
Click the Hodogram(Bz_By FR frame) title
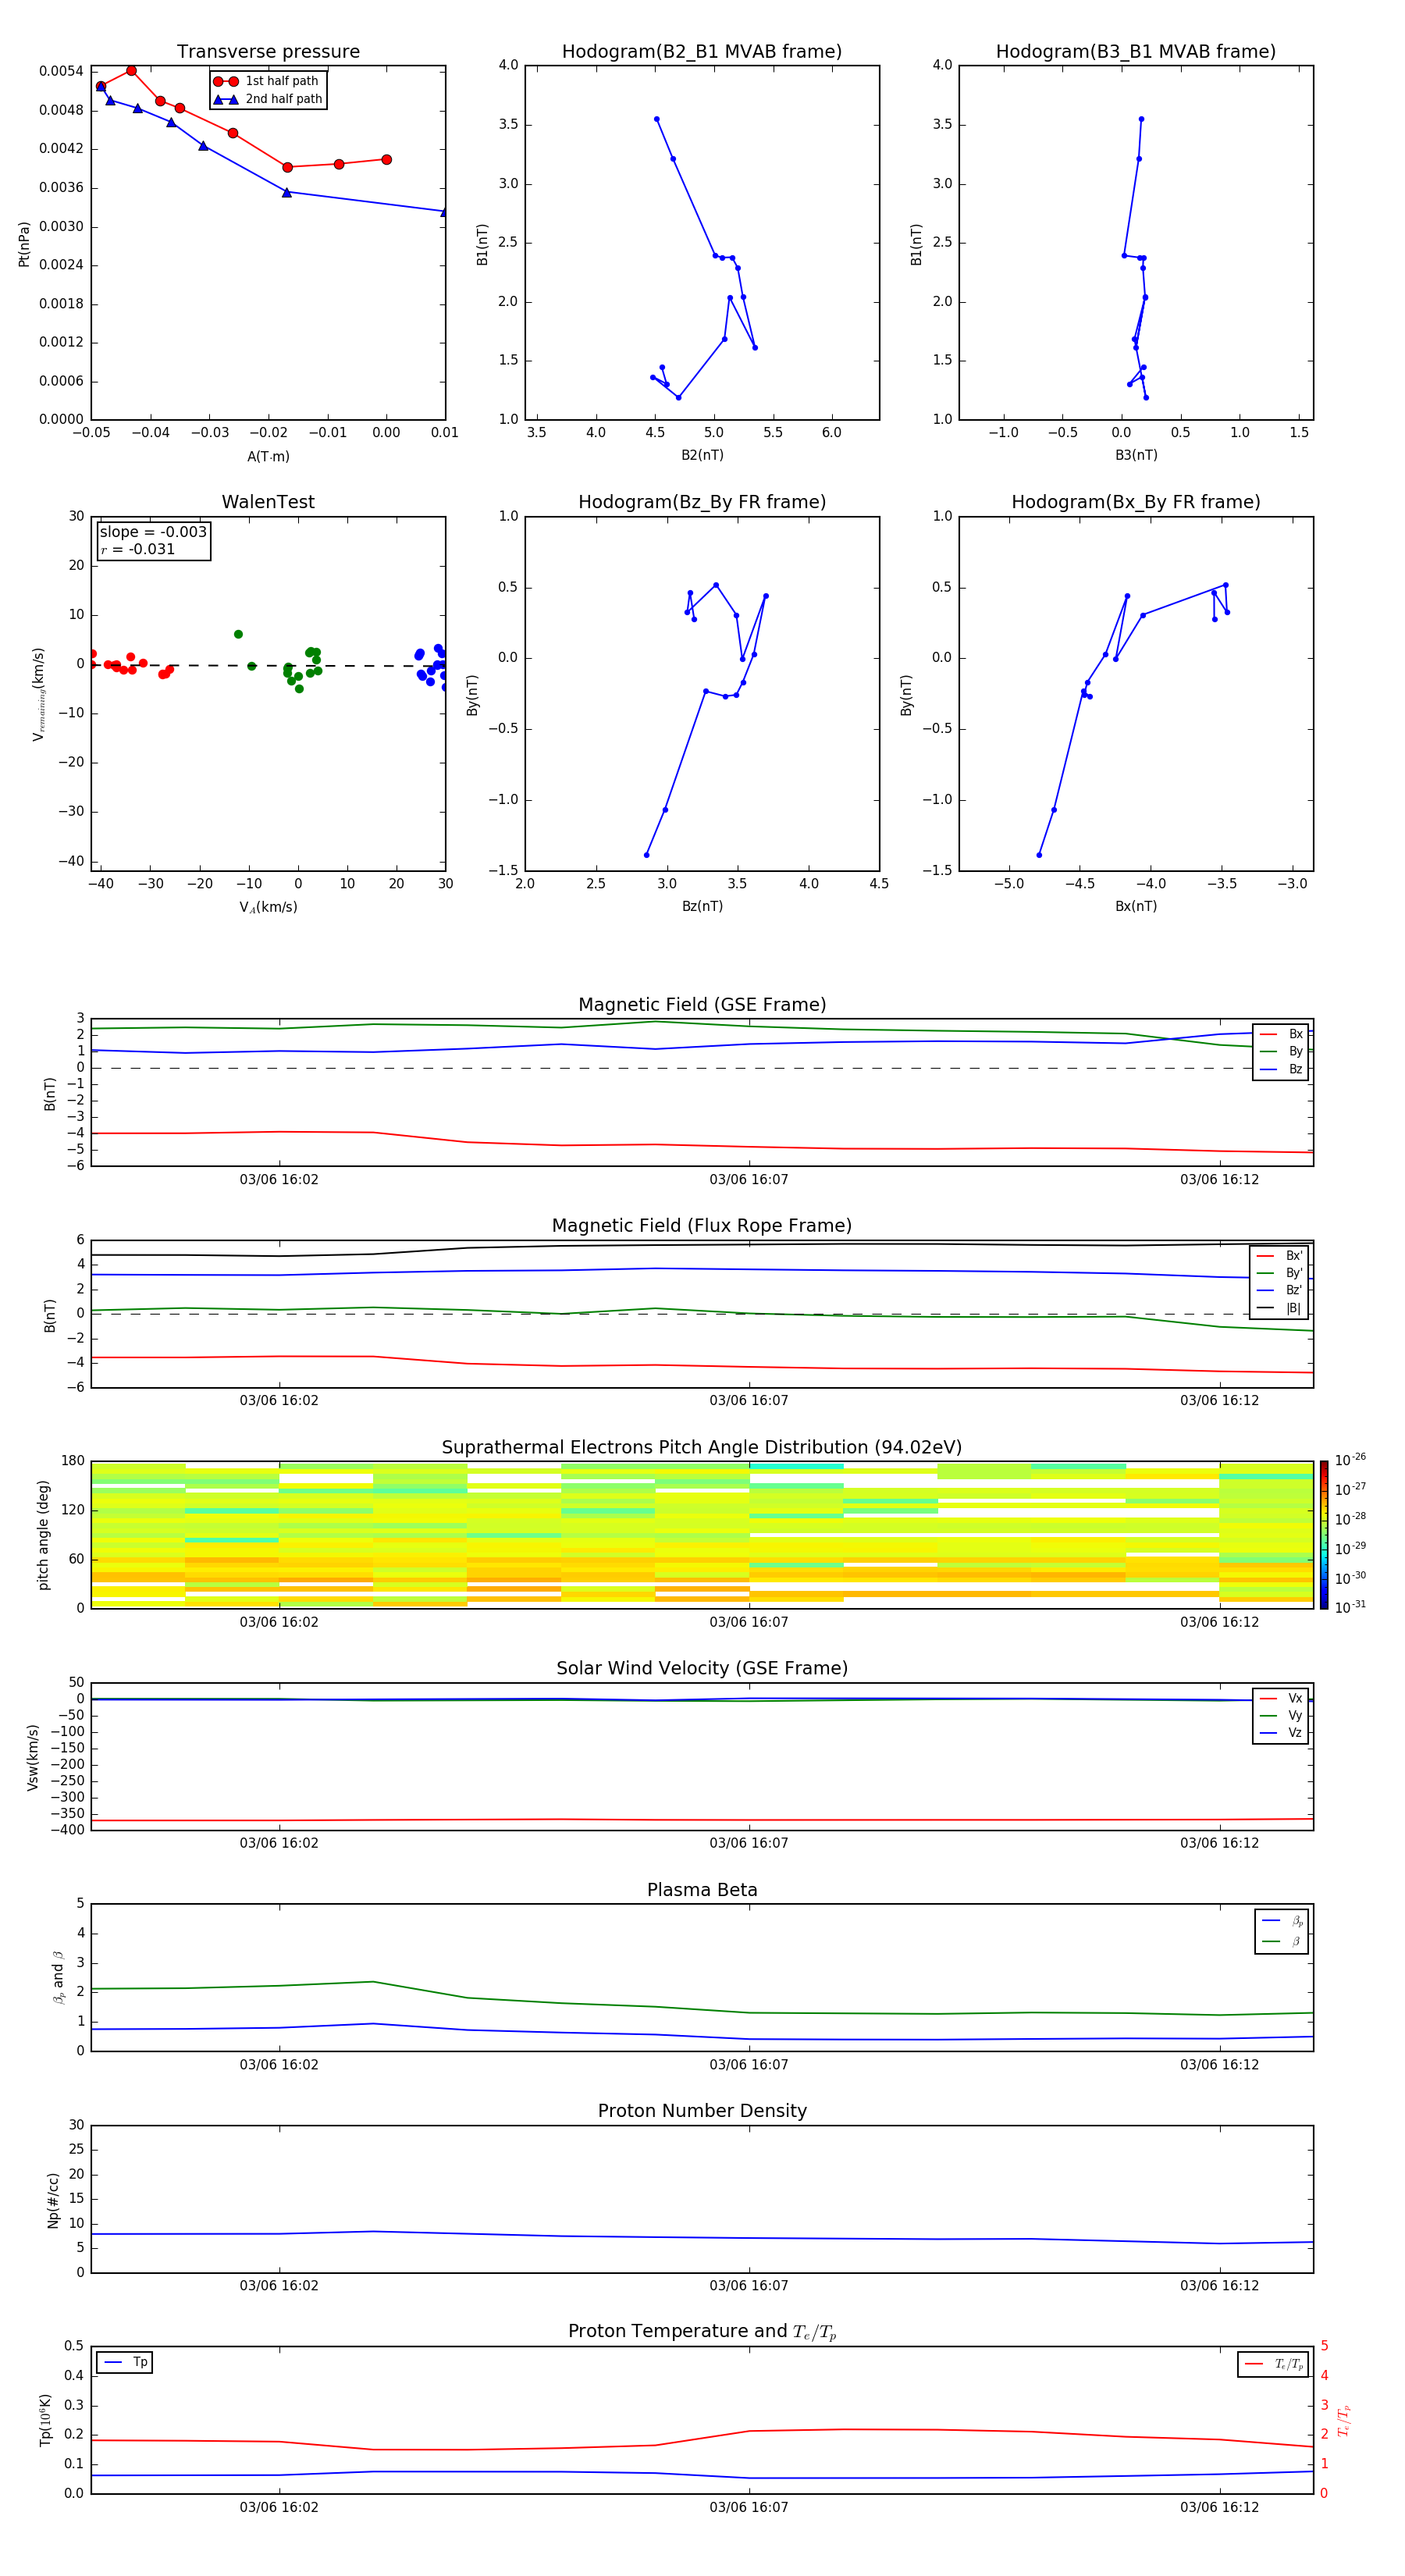click(x=702, y=502)
